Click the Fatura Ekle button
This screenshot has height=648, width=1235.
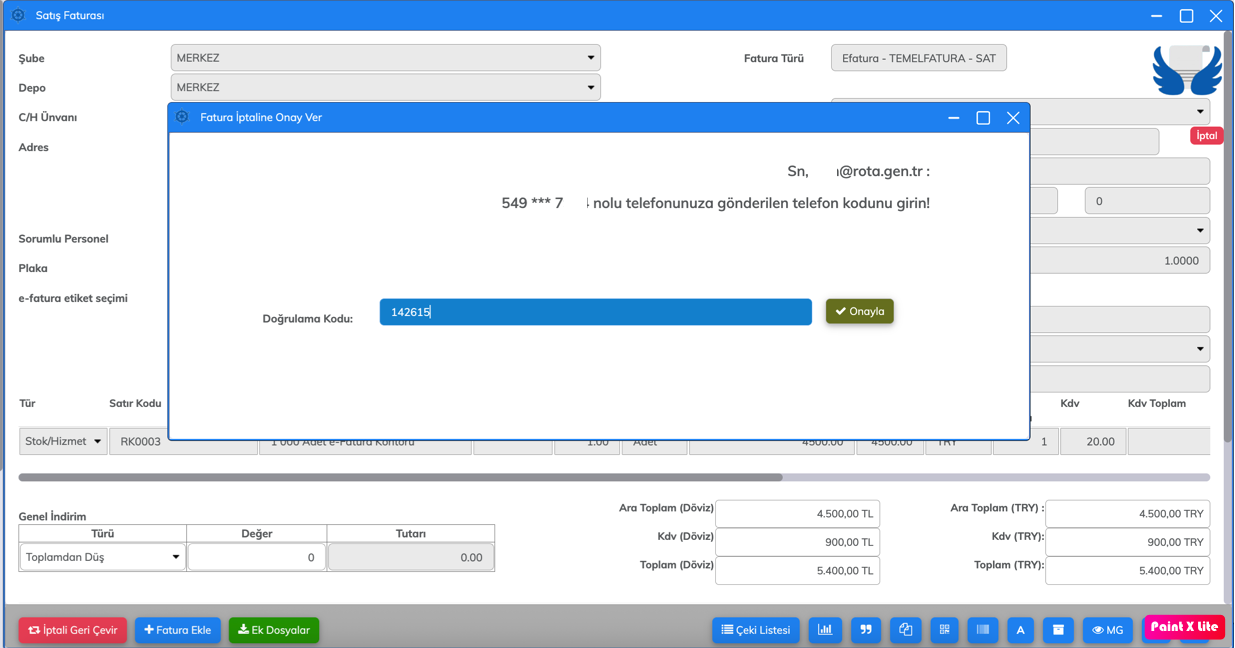(178, 630)
